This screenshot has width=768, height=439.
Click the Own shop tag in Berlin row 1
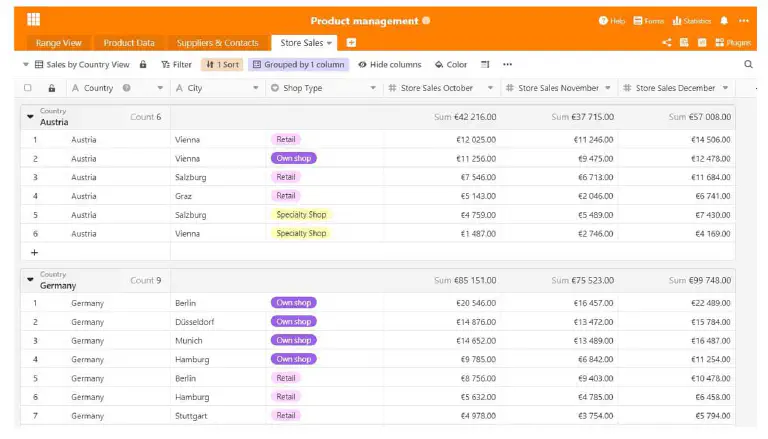(293, 303)
